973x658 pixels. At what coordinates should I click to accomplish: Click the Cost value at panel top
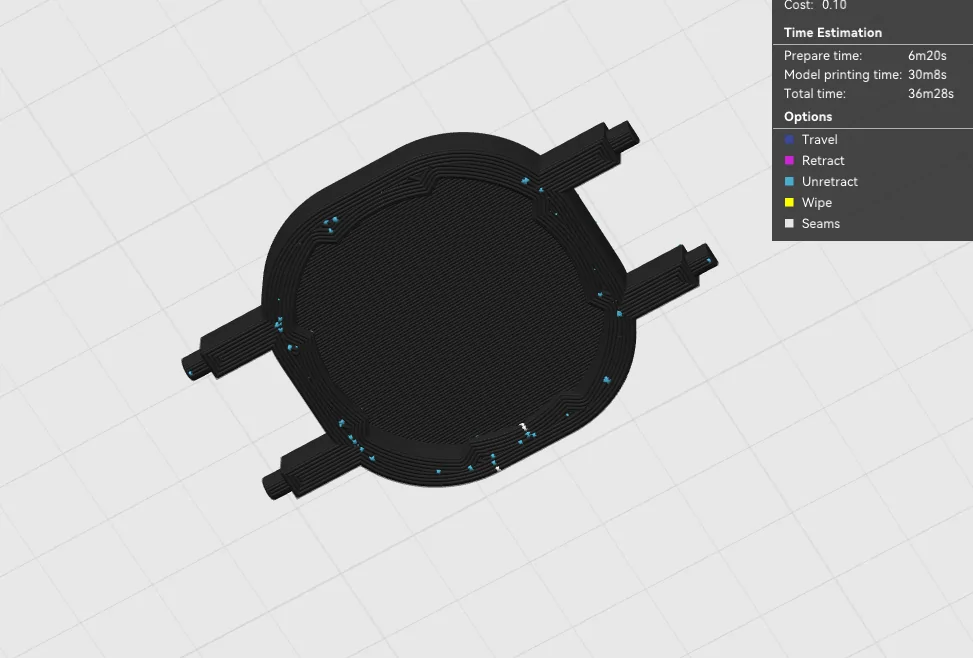click(834, 6)
